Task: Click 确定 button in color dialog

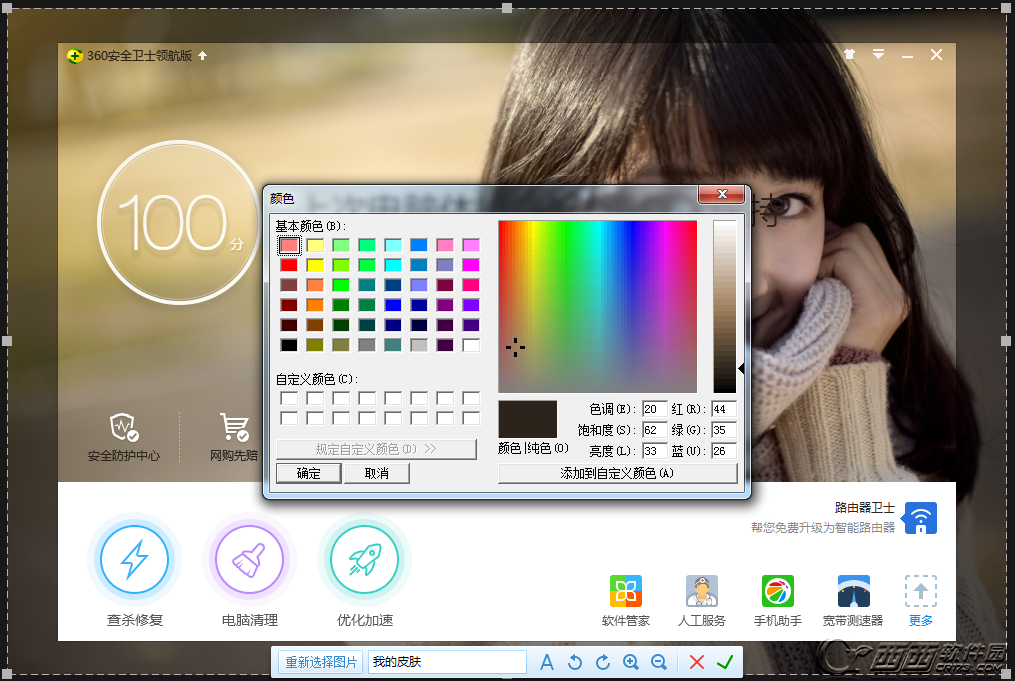Action: point(309,473)
